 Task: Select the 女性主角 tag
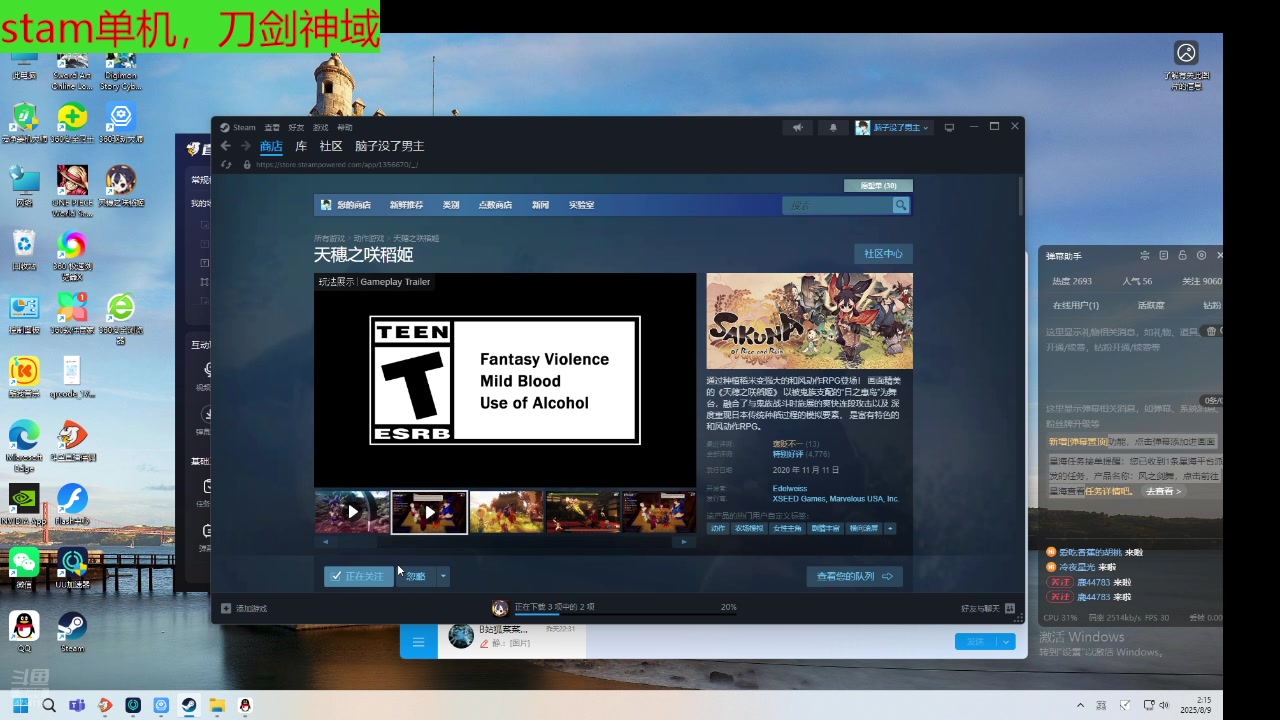789,528
